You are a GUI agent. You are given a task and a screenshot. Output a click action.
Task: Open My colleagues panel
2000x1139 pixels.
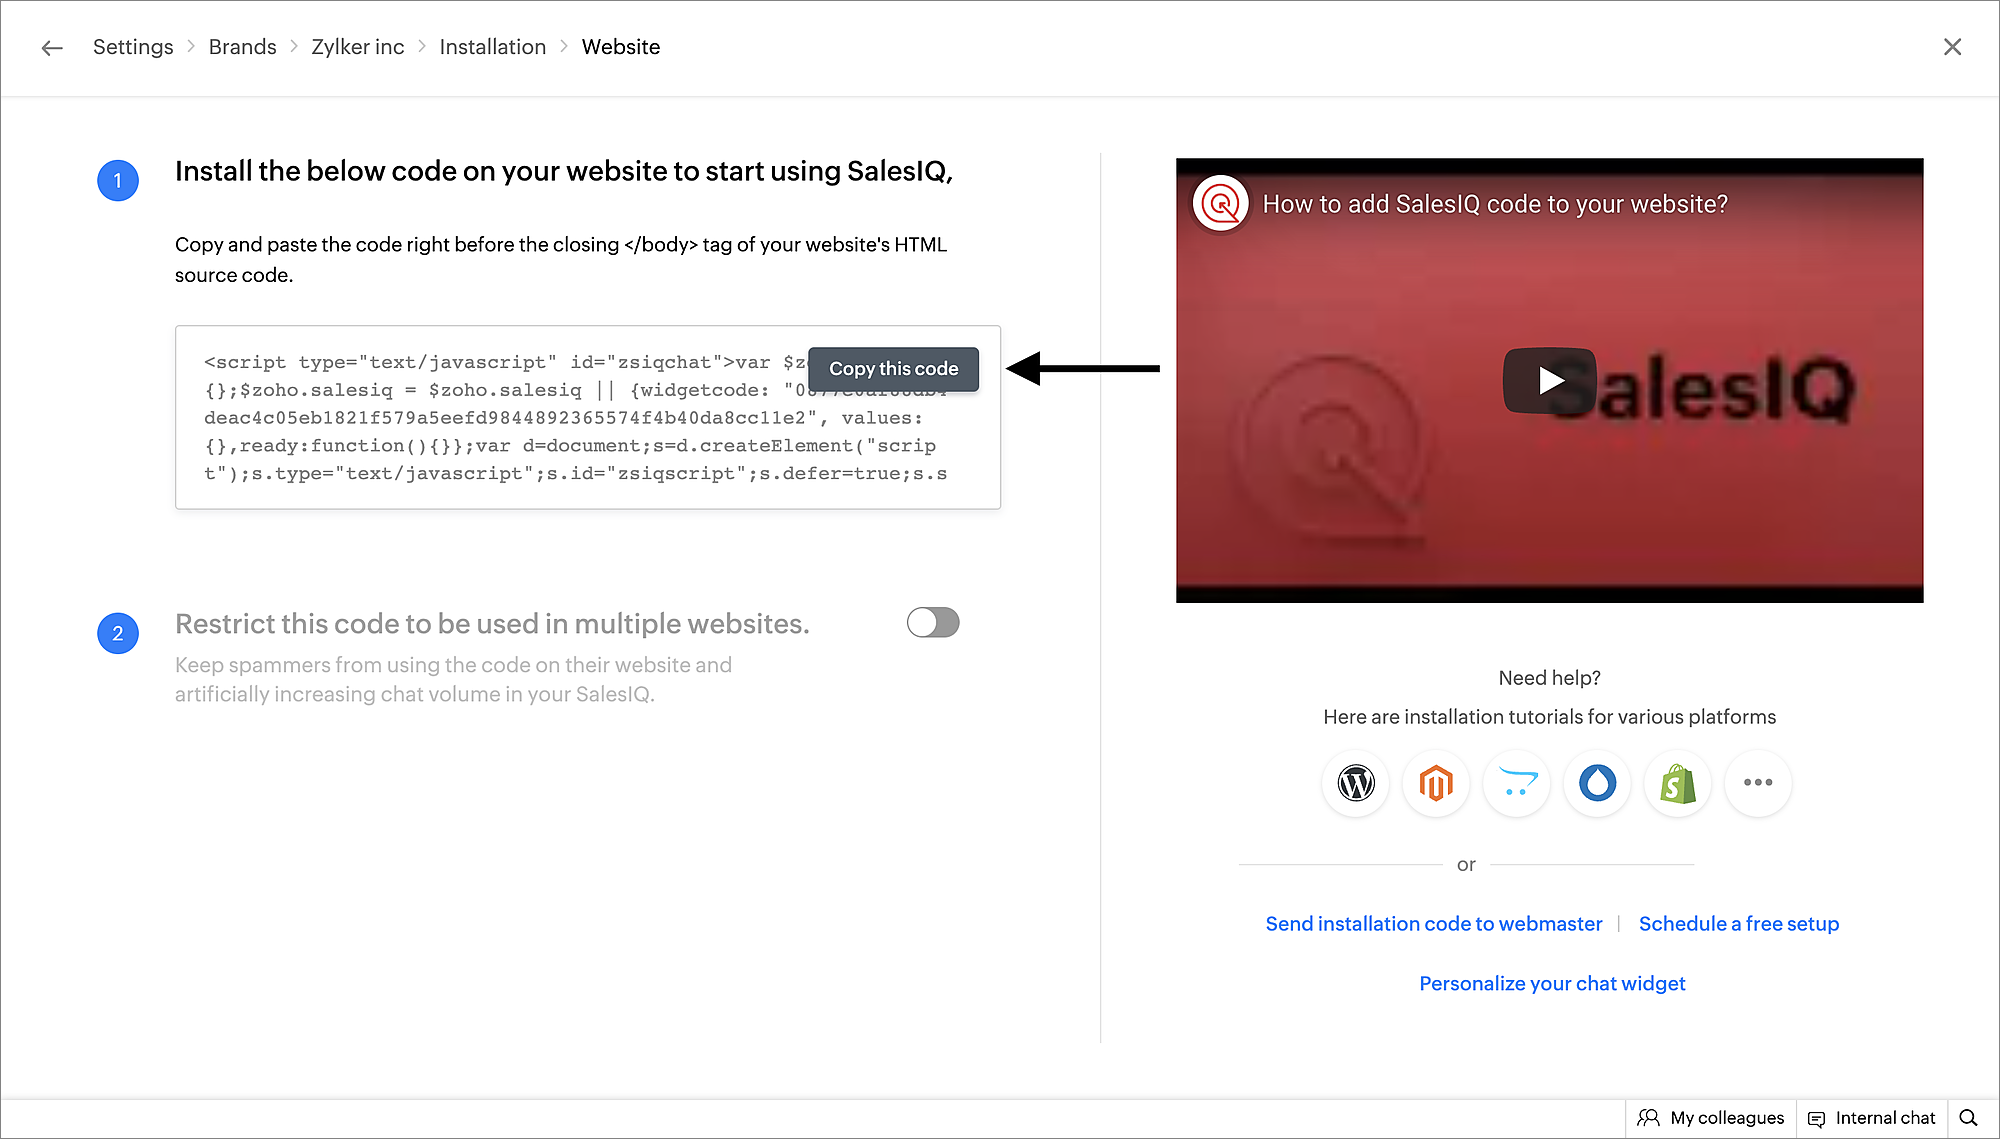[1711, 1118]
